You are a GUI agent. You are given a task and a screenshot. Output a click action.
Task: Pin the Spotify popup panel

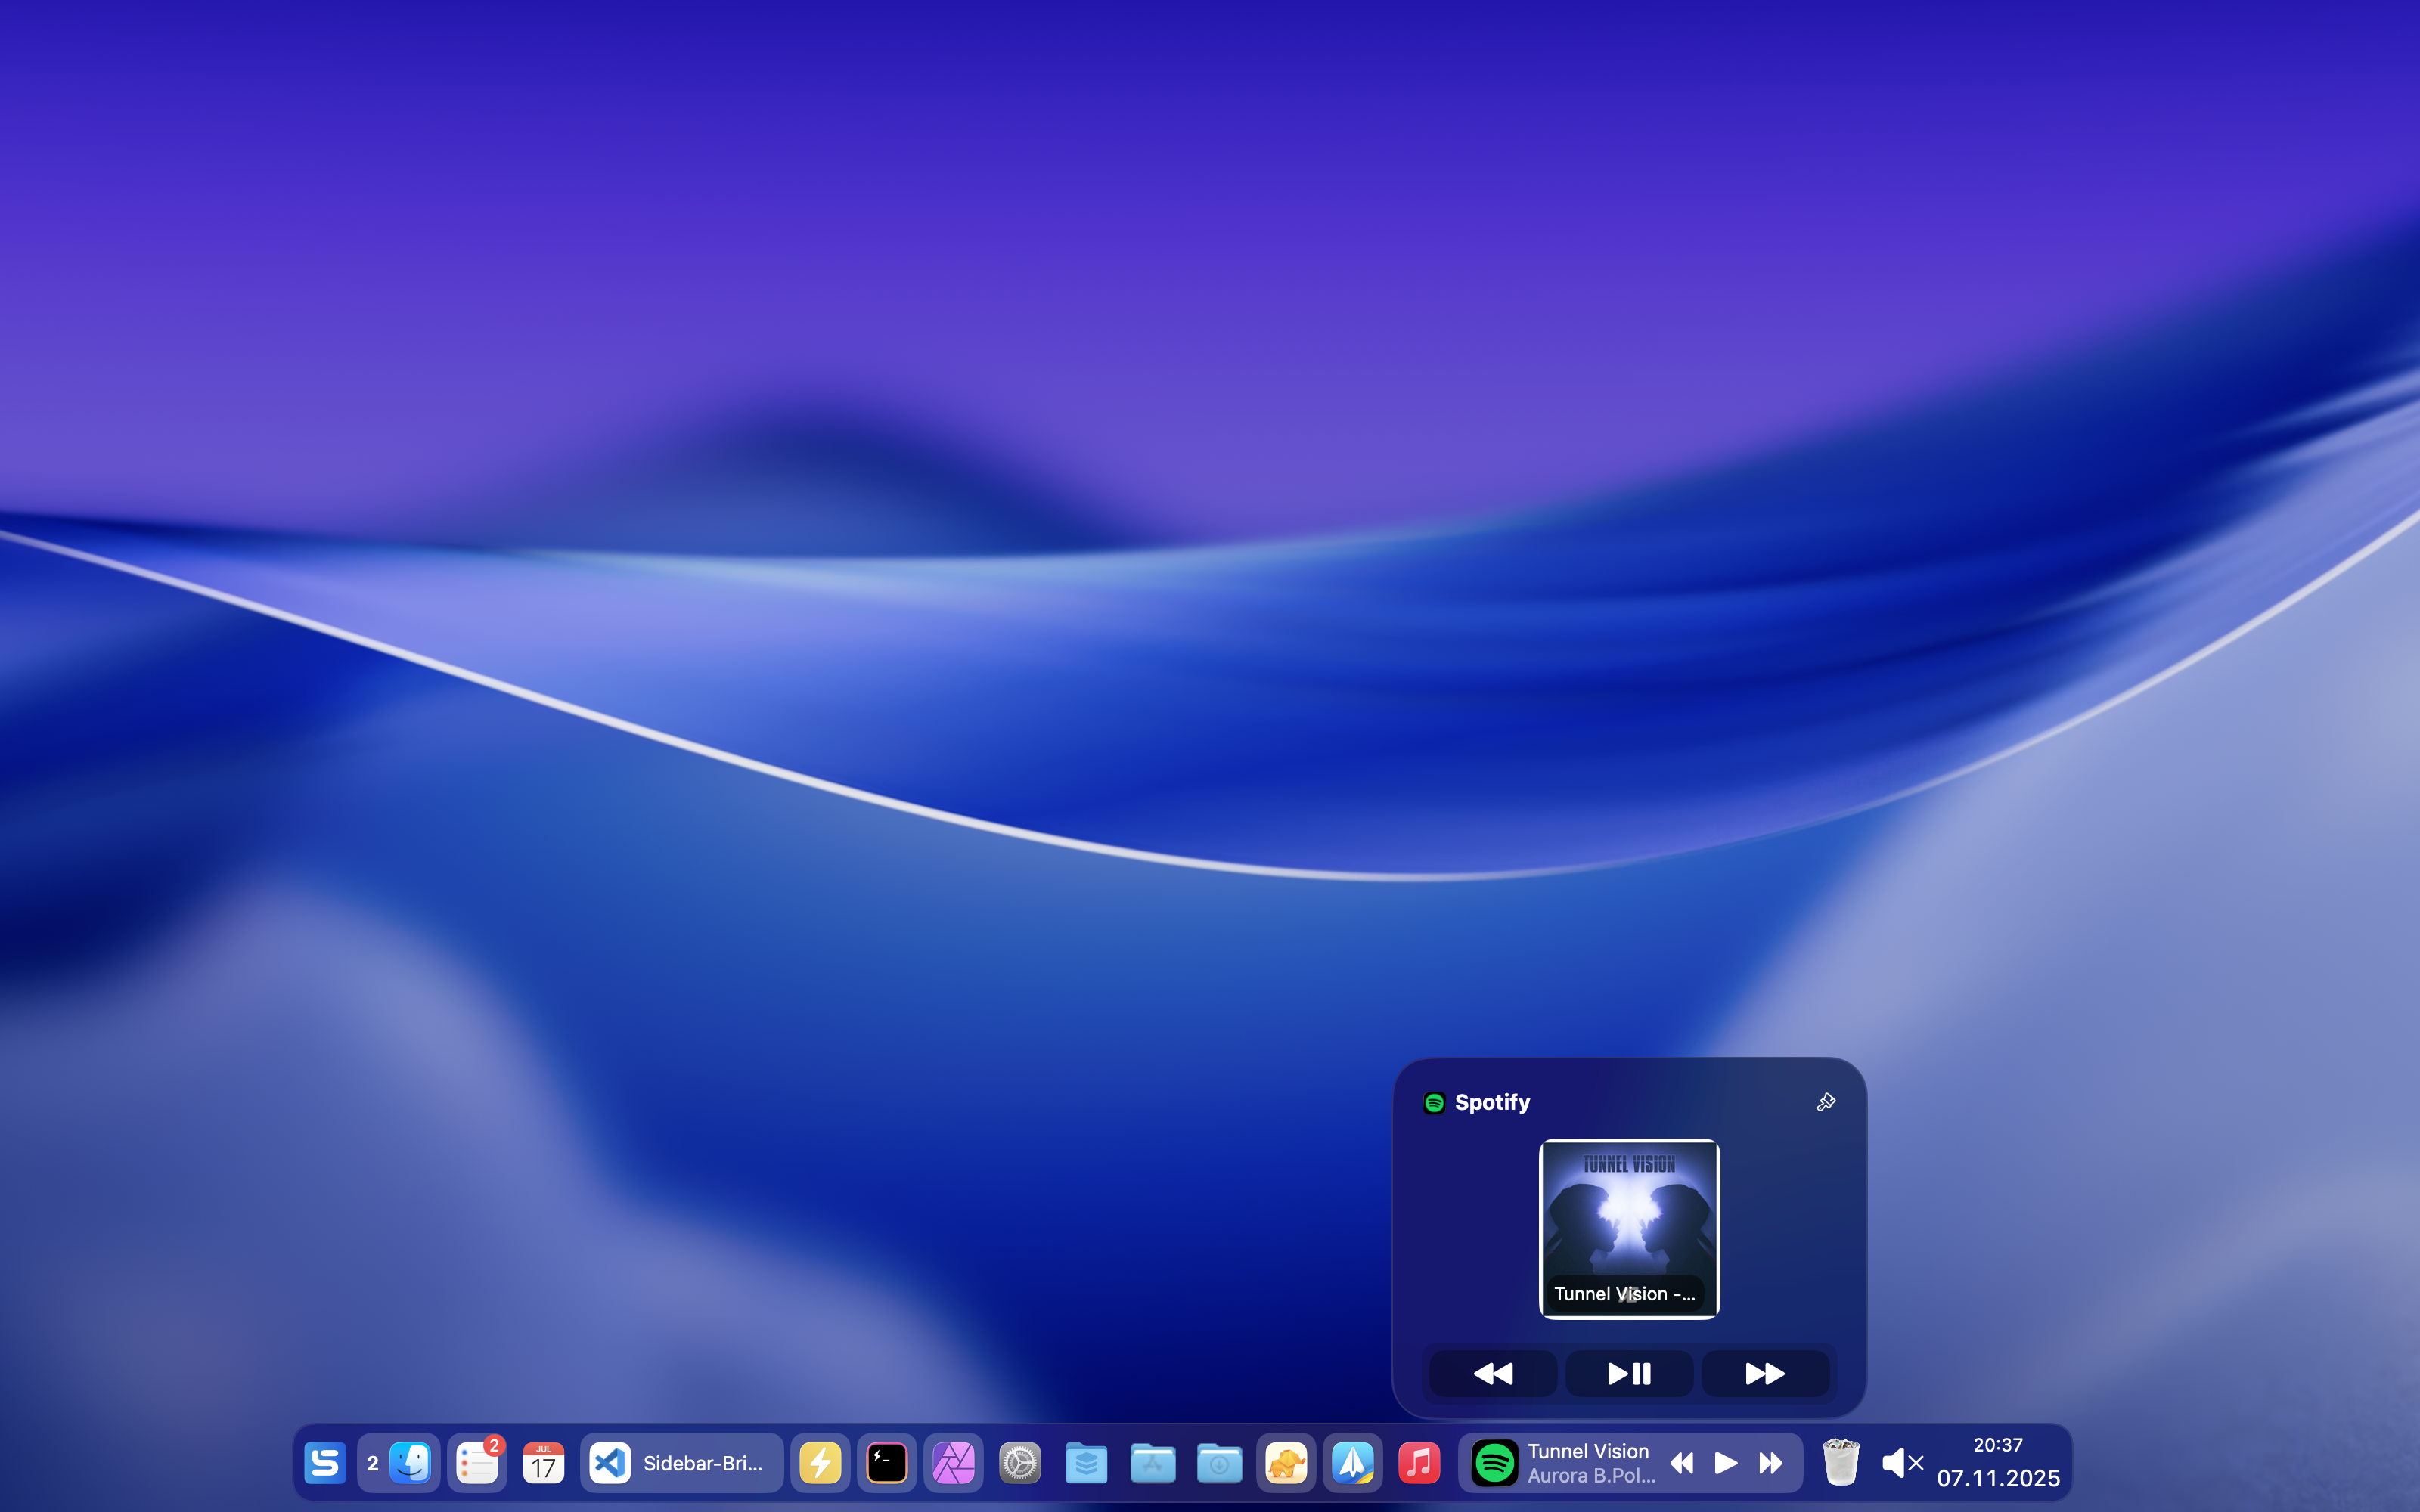click(x=1825, y=1102)
